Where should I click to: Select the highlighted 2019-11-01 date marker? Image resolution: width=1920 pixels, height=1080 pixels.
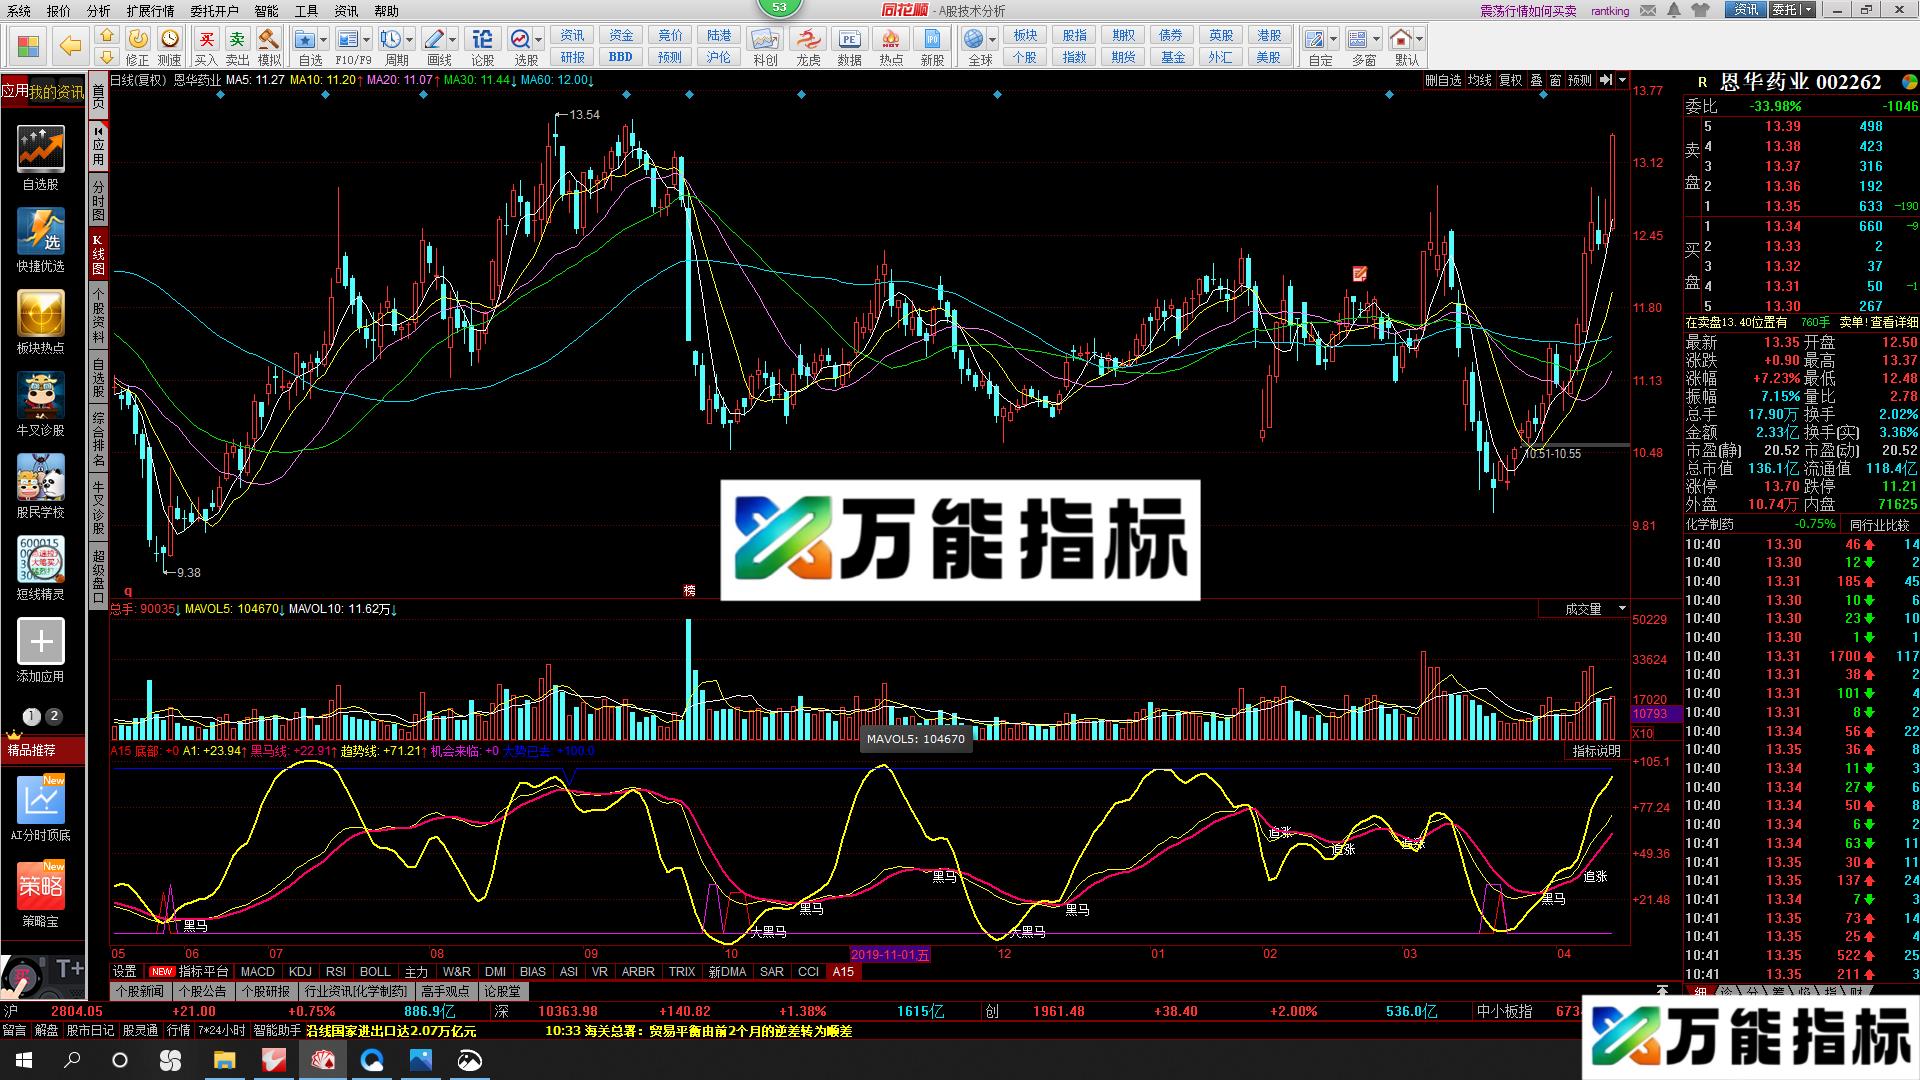coord(888,955)
